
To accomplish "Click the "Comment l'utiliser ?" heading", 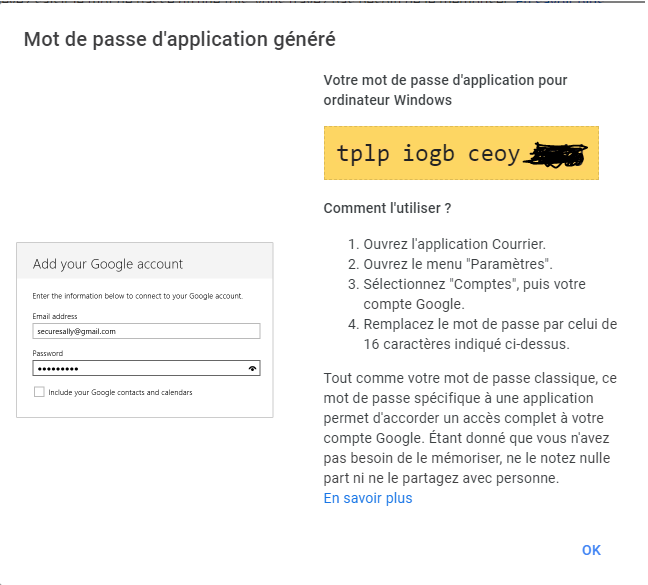I will pos(387,208).
